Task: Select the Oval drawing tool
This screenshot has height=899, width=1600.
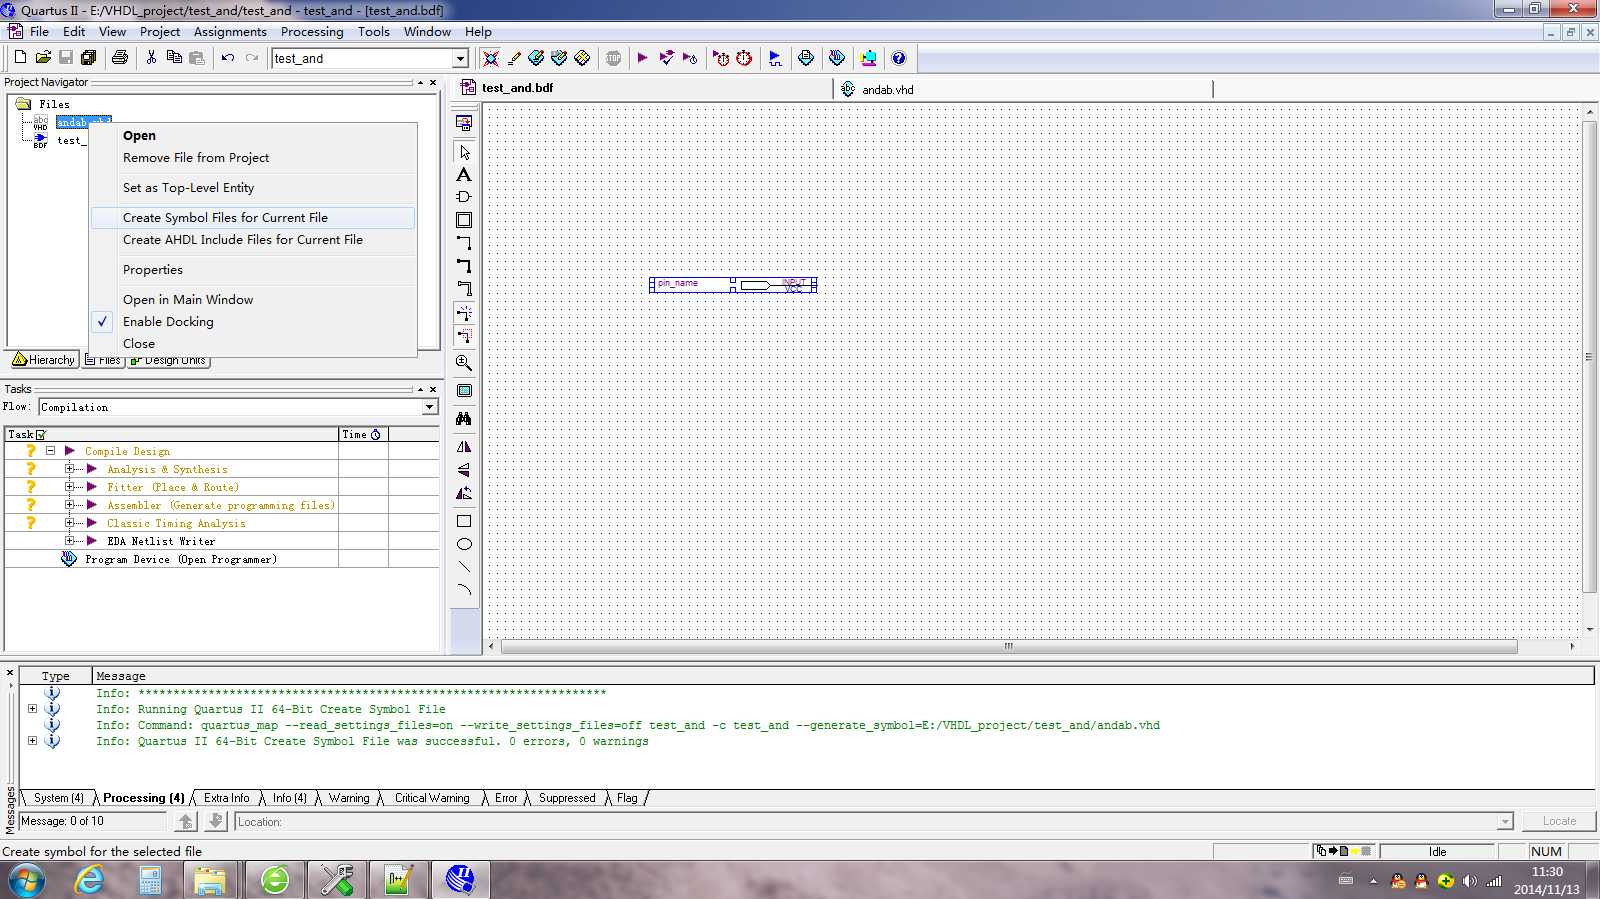Action: click(x=464, y=544)
